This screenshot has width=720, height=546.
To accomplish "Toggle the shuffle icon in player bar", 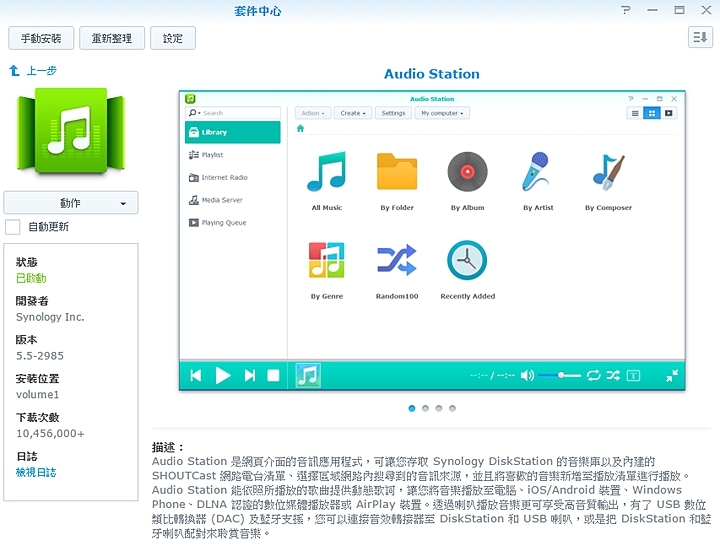I will 613,376.
